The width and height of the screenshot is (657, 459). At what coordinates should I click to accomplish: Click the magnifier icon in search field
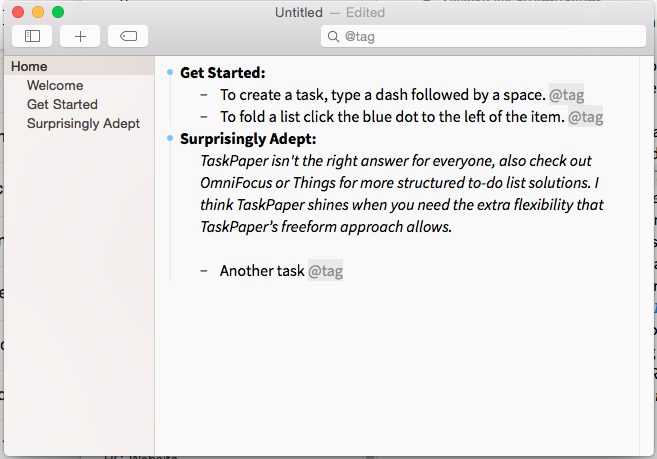[334, 36]
